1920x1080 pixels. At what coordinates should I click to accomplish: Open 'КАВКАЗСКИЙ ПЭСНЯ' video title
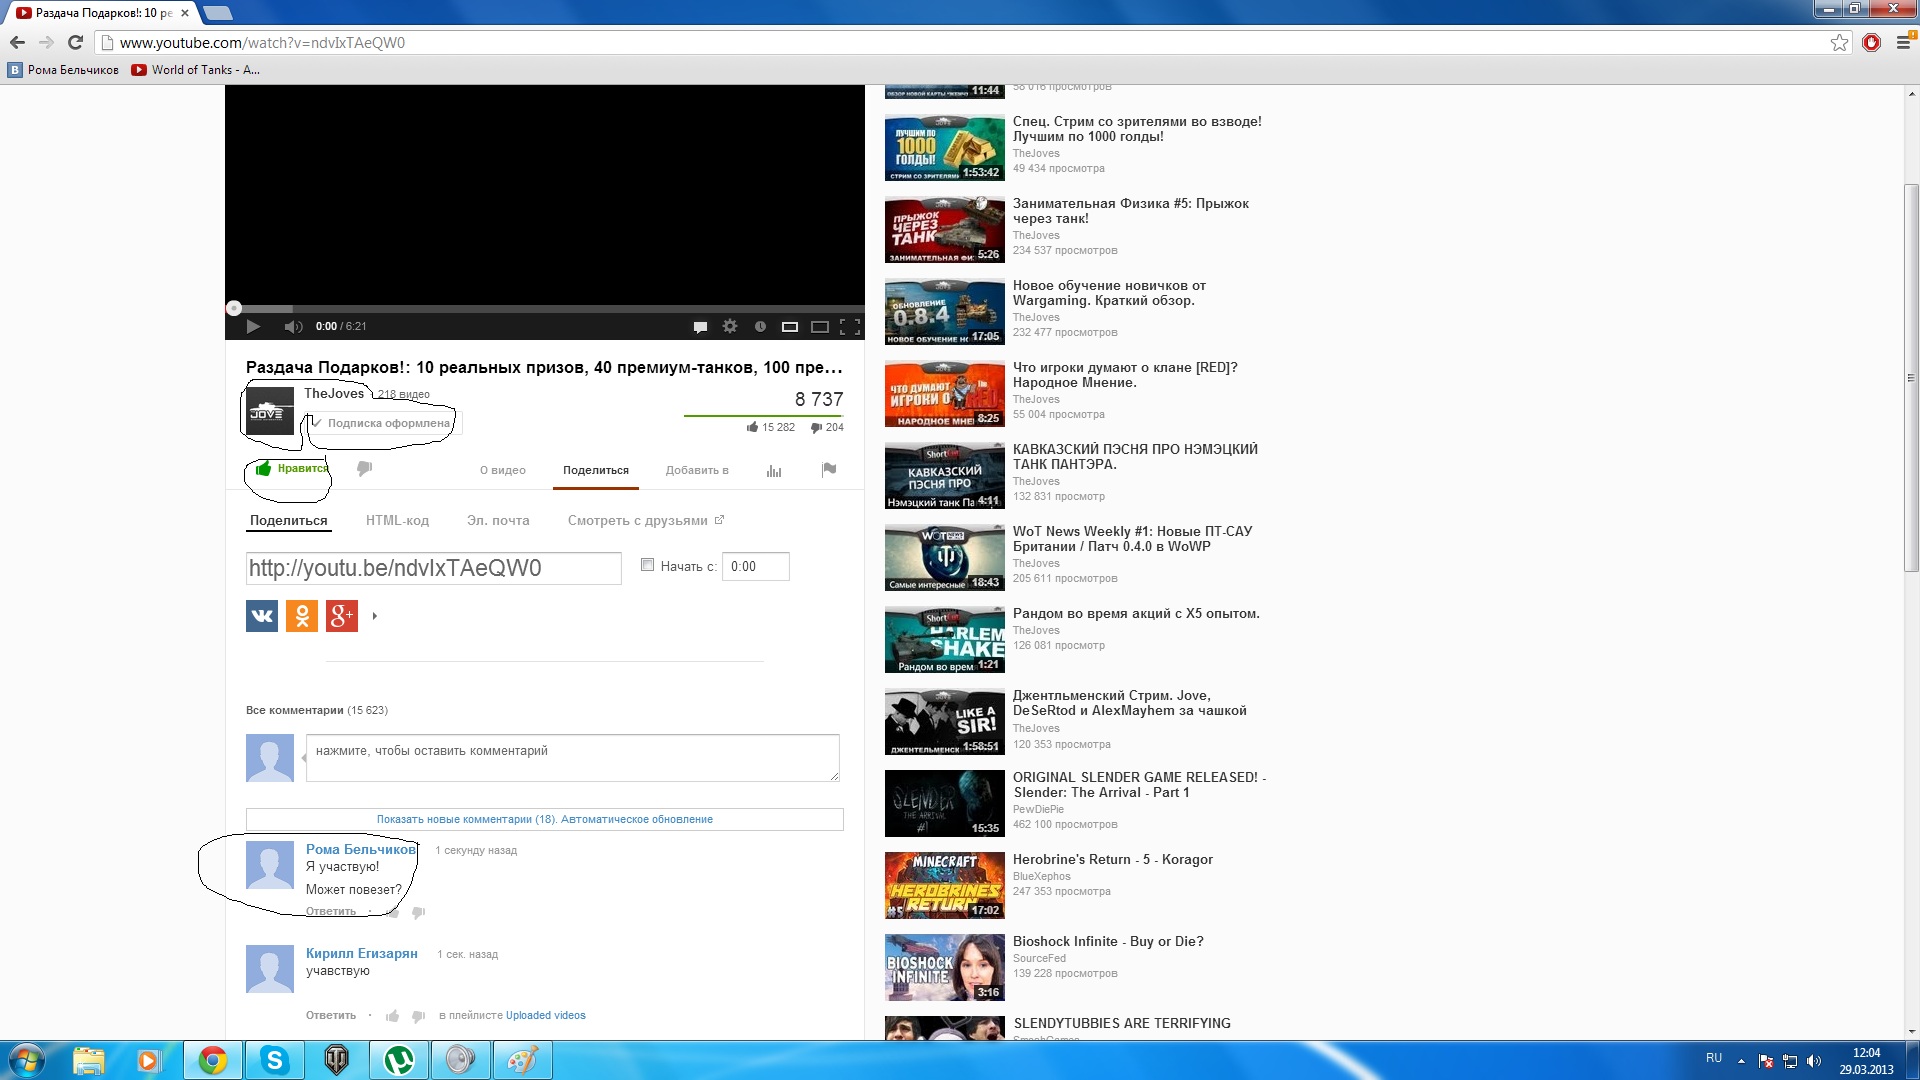[x=1135, y=457]
